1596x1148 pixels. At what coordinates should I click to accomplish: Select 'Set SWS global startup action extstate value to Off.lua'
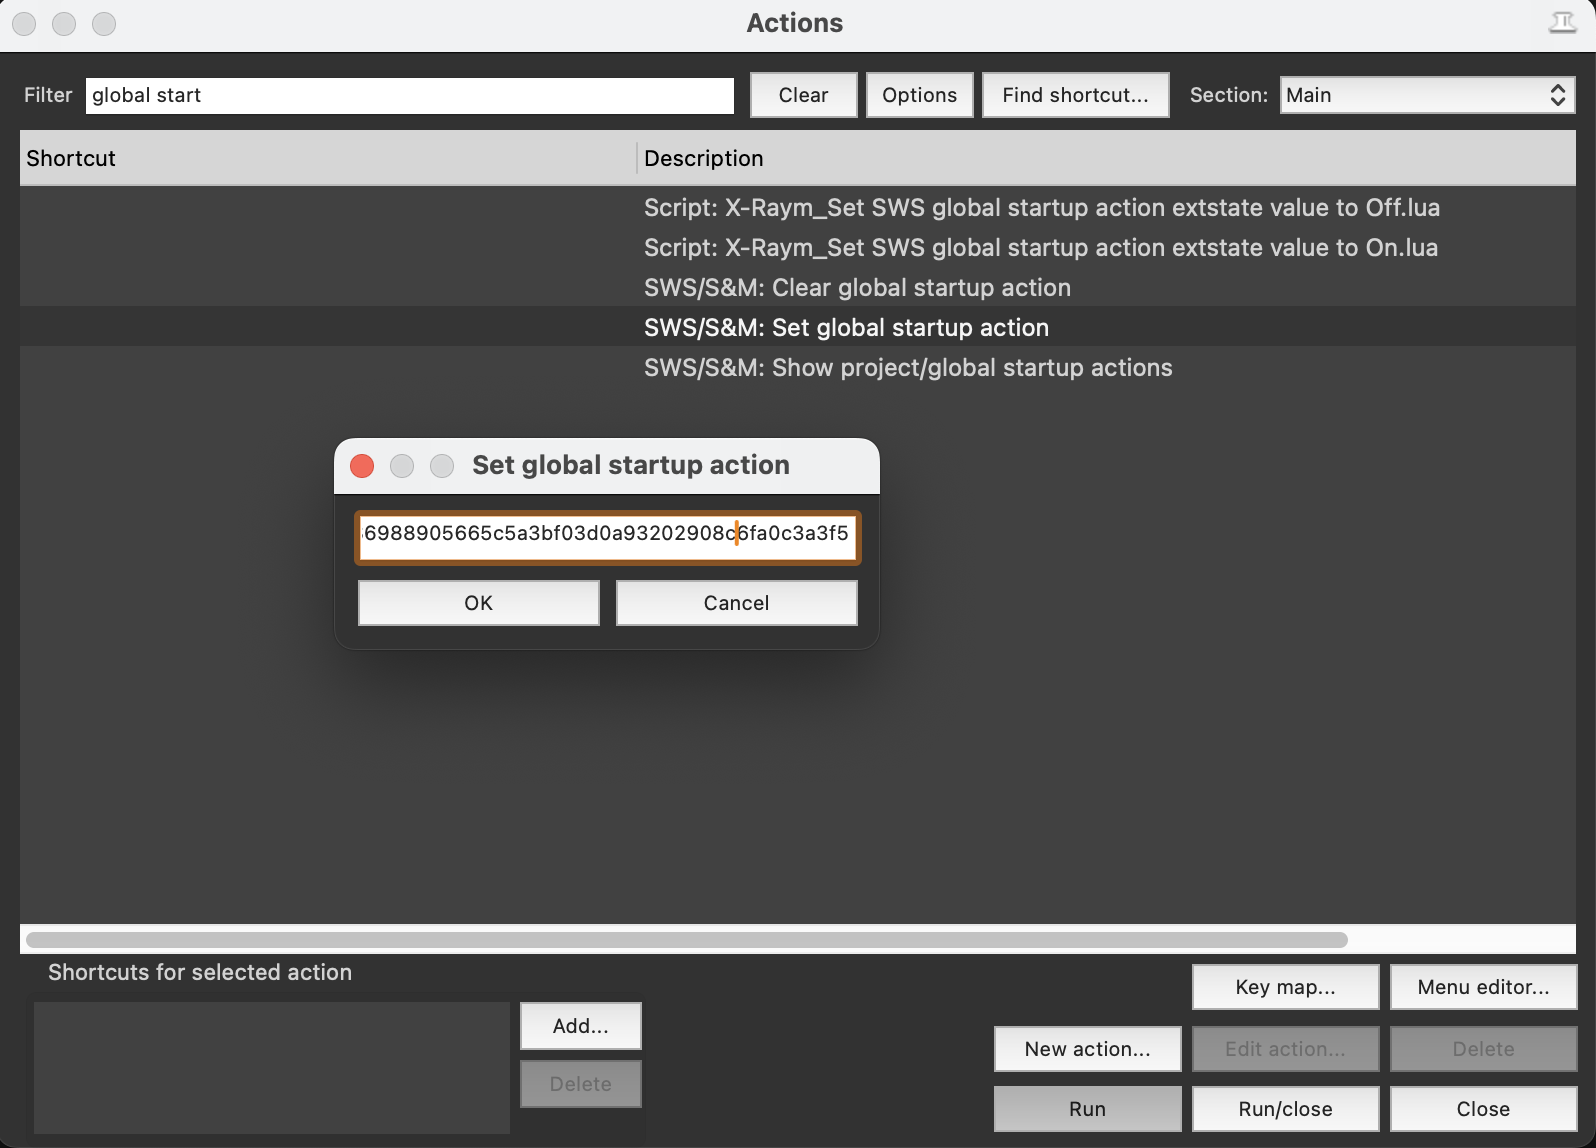[x=798, y=207]
